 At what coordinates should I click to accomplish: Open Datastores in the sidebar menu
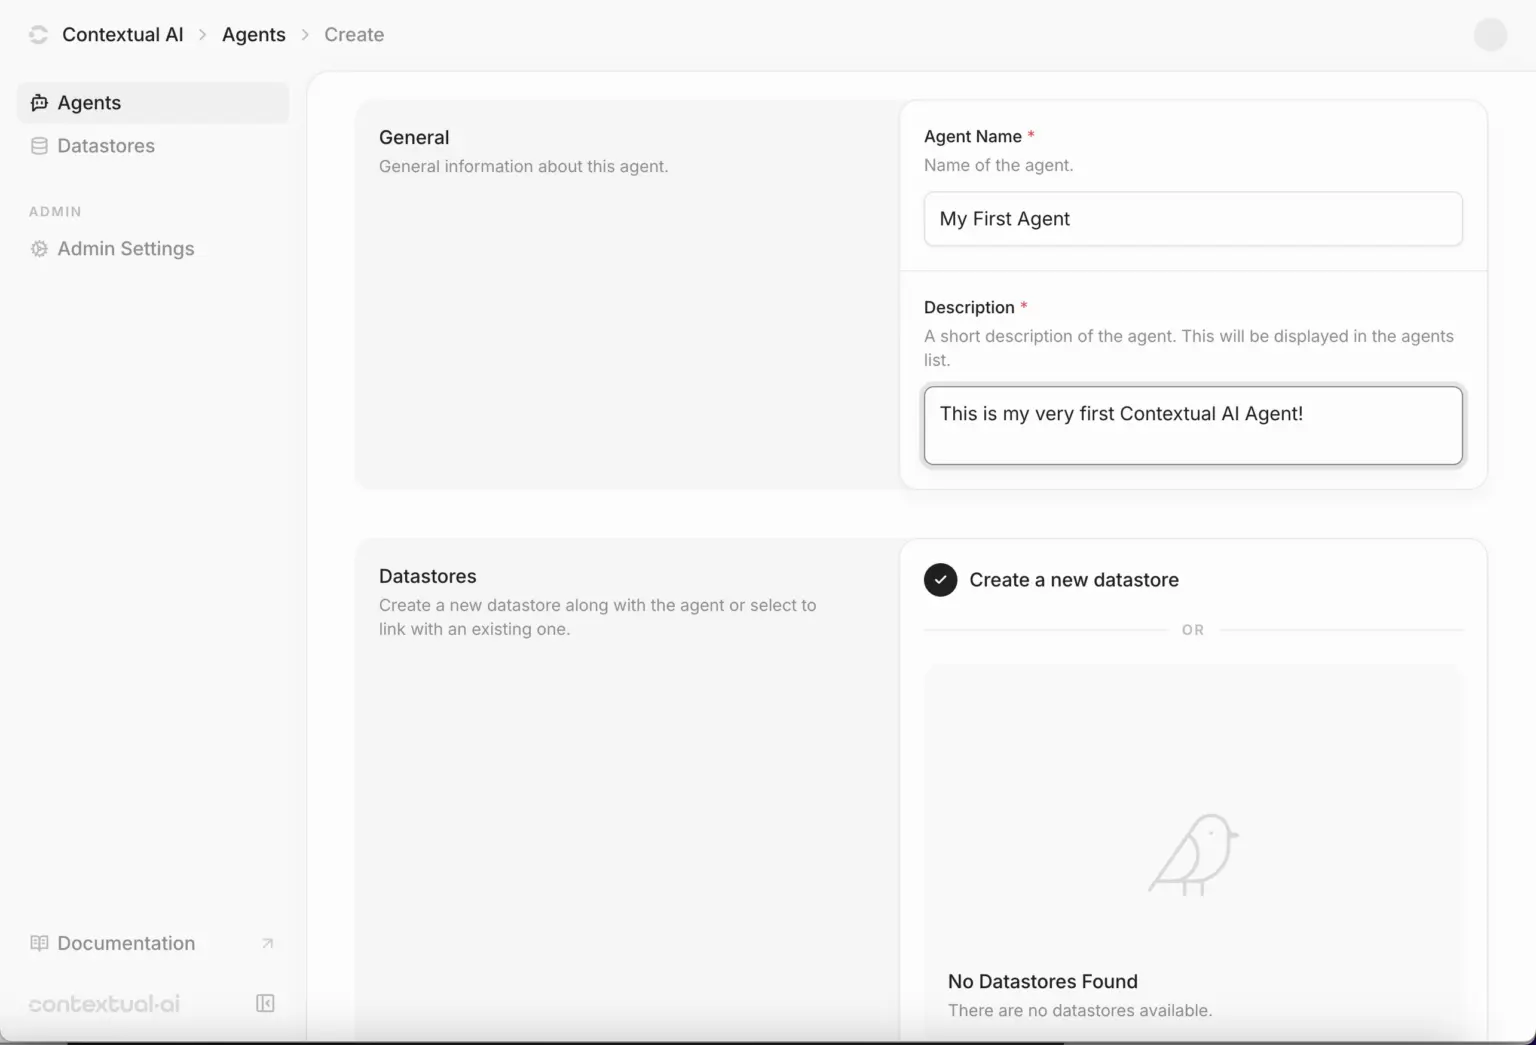(x=153, y=146)
